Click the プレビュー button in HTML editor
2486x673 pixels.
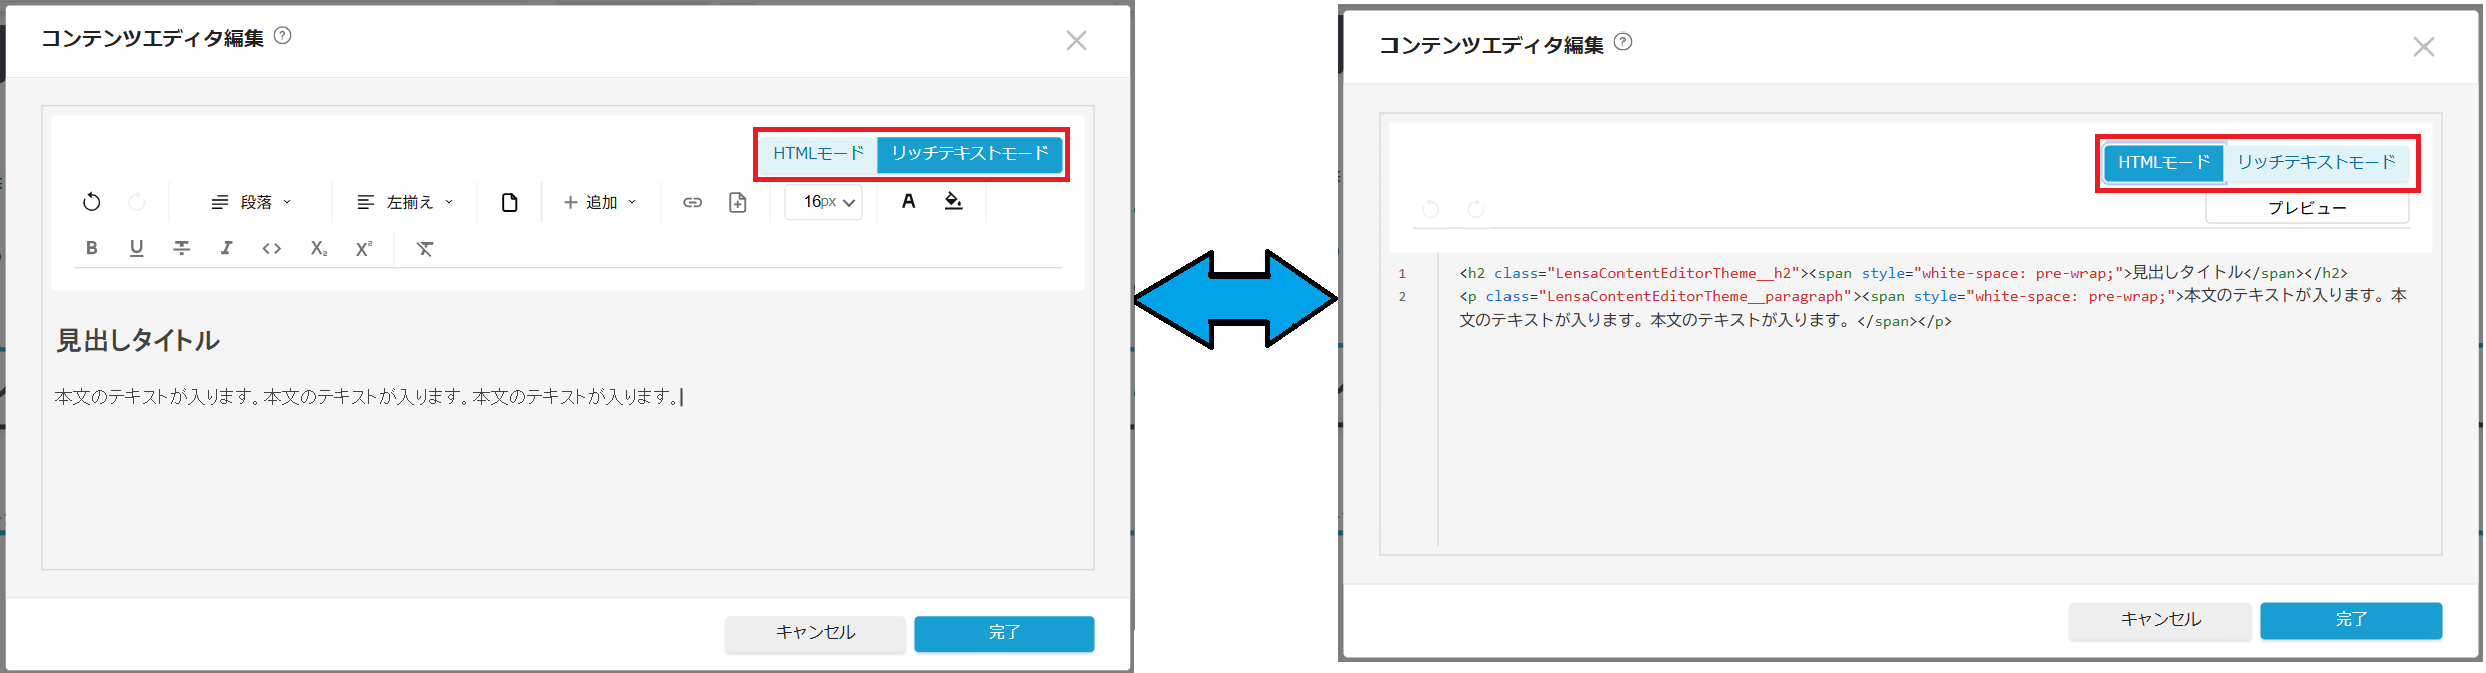[2306, 208]
